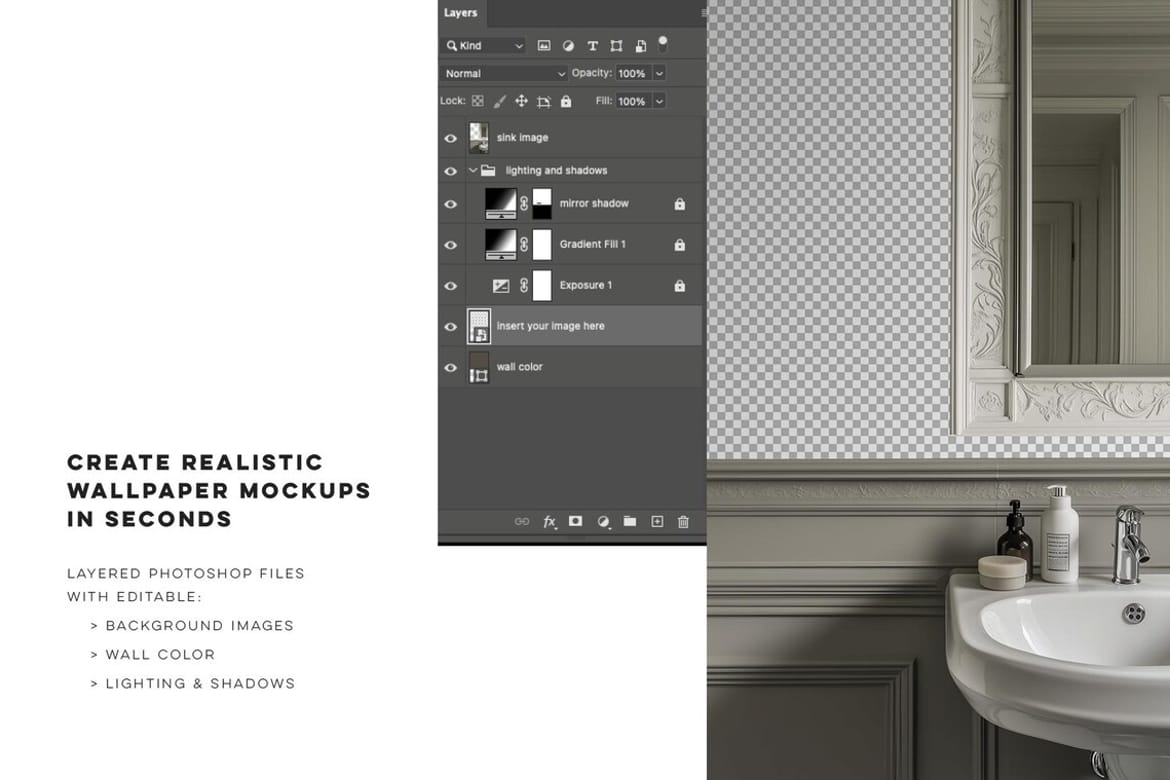Image resolution: width=1170 pixels, height=780 pixels.
Task: Open the Opacity slider dropdown arrow
Action: (660, 73)
